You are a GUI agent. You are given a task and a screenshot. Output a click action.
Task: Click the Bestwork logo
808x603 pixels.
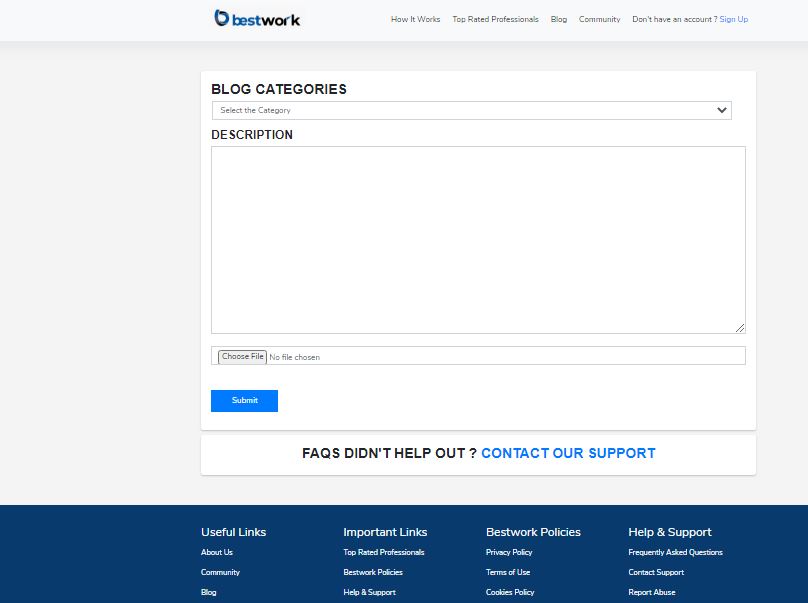(x=257, y=18)
